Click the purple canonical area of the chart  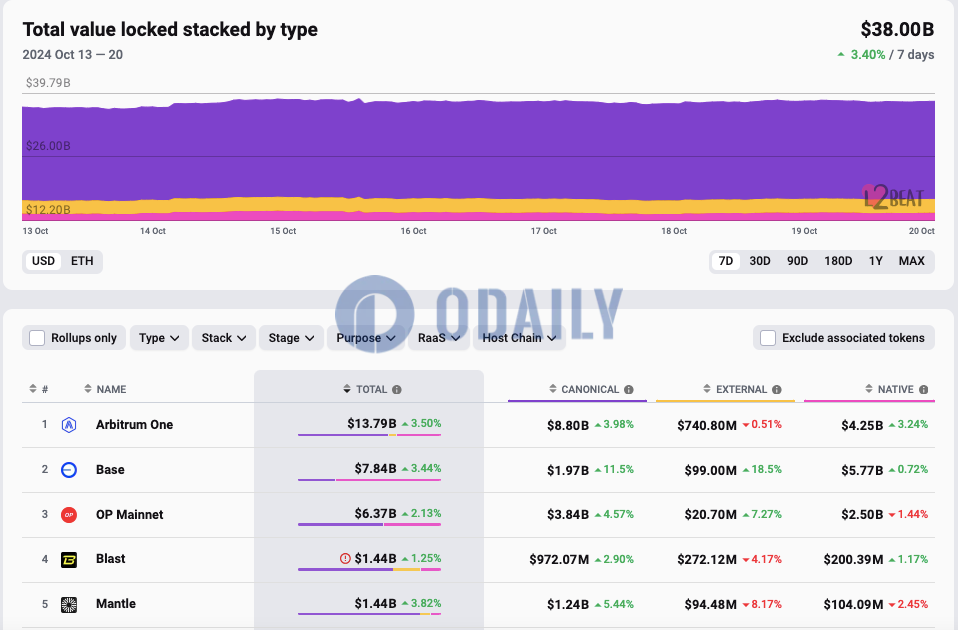click(x=478, y=150)
